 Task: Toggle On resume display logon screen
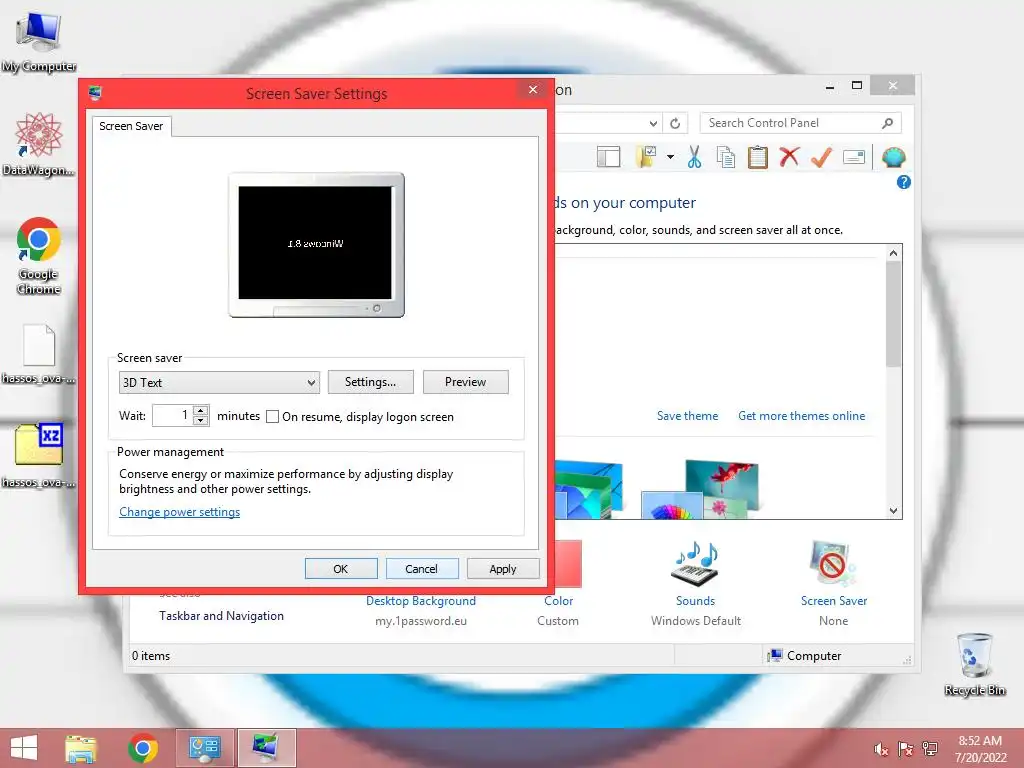click(x=272, y=417)
